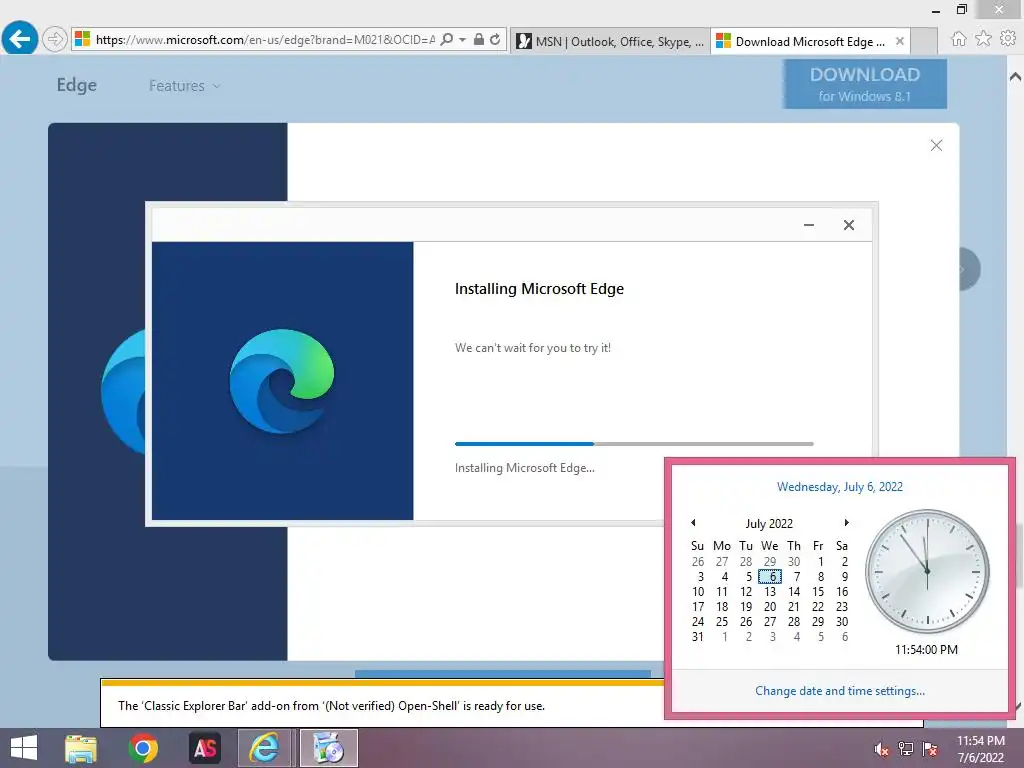Viewport: 1024px width, 768px height.
Task: Open the AS app on taskbar
Action: [x=204, y=748]
